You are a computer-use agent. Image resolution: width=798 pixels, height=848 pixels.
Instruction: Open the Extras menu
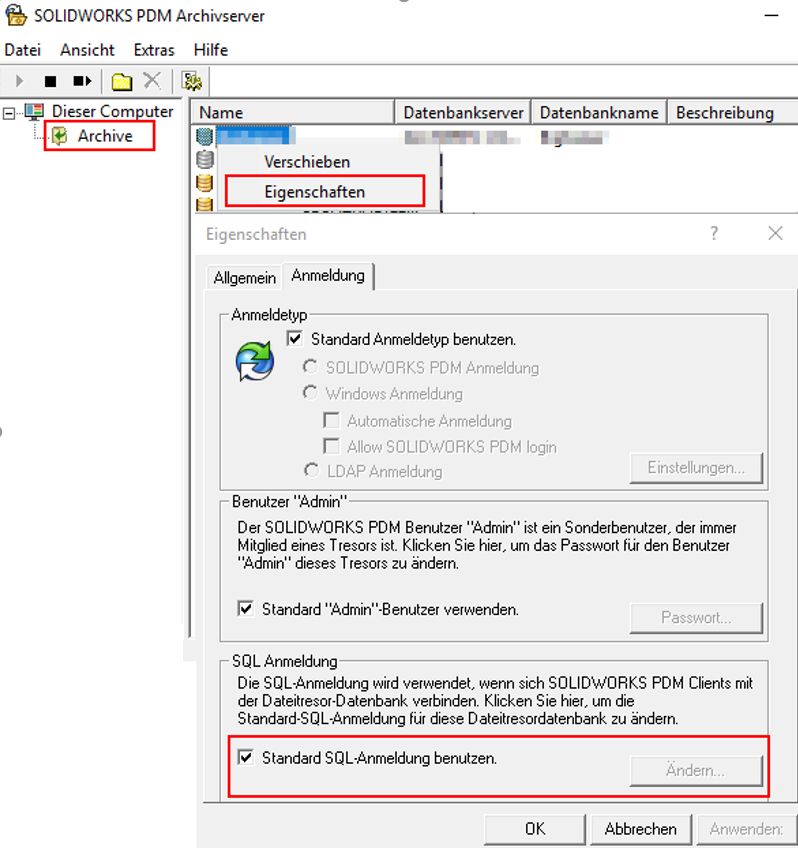154,49
